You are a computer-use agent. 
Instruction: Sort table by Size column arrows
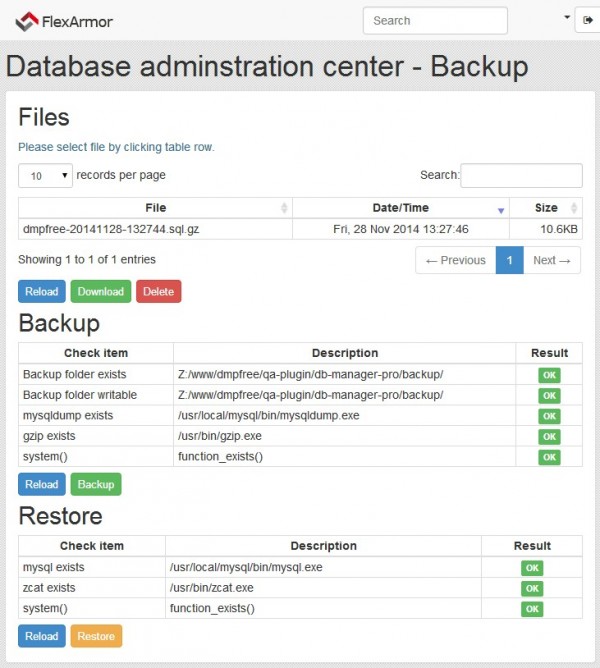point(573,208)
